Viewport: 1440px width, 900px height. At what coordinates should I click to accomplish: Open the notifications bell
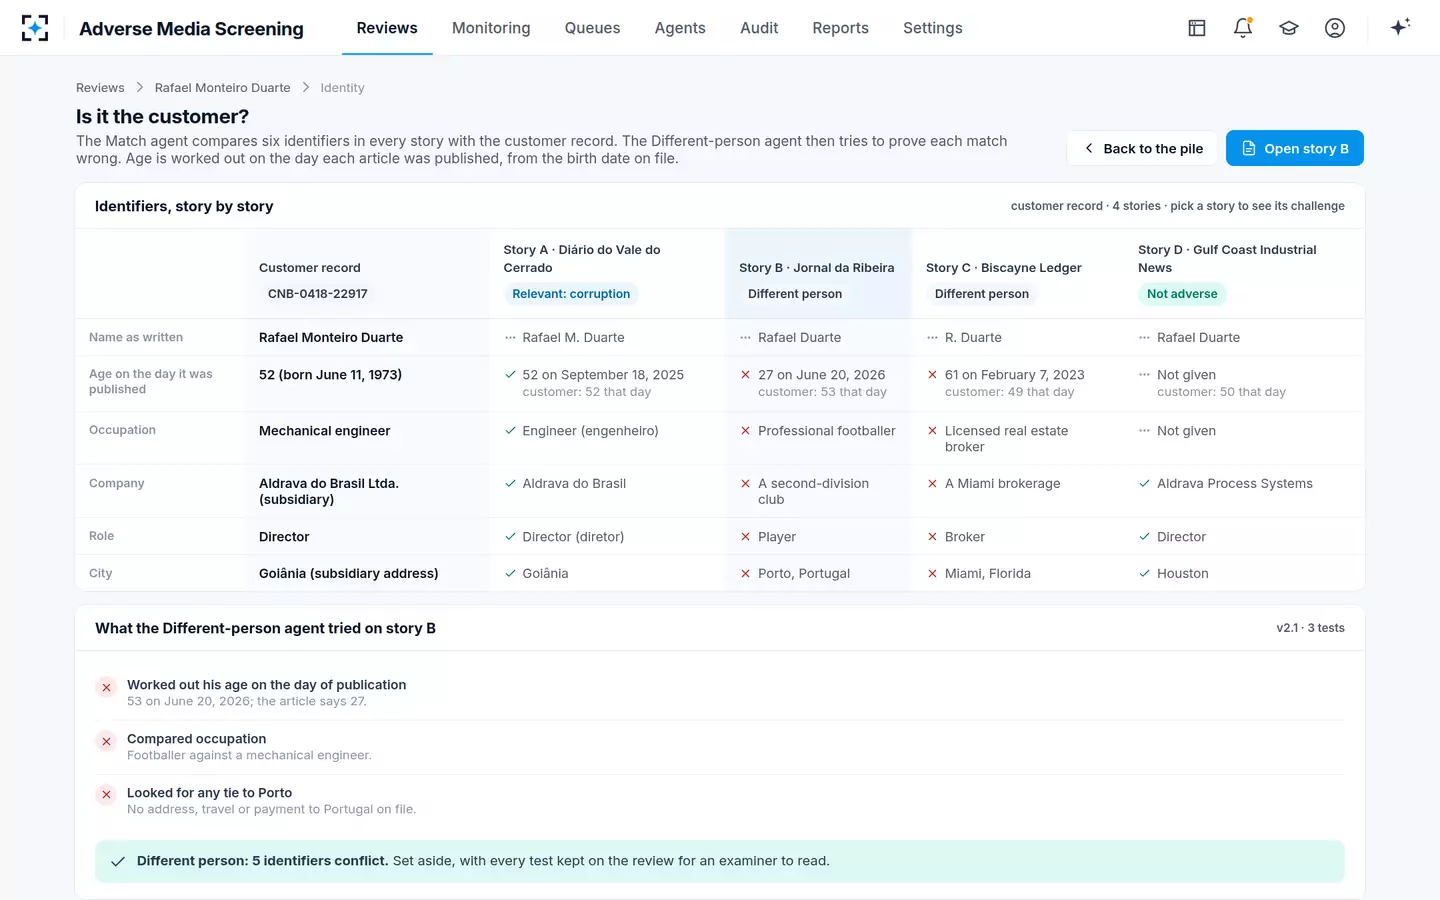pos(1243,28)
